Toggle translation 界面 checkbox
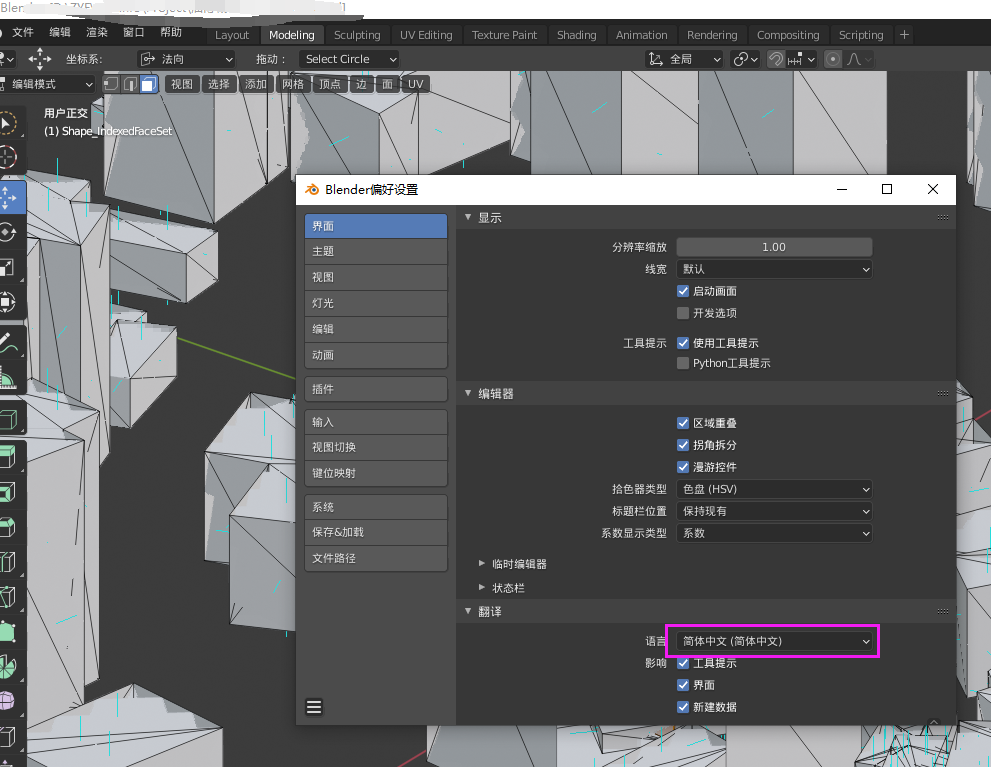 tap(683, 685)
